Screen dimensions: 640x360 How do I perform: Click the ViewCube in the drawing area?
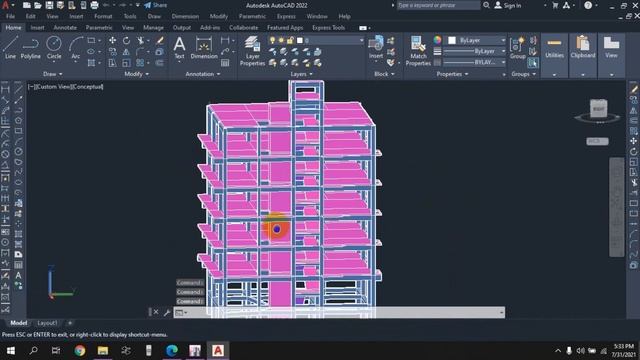coord(598,109)
